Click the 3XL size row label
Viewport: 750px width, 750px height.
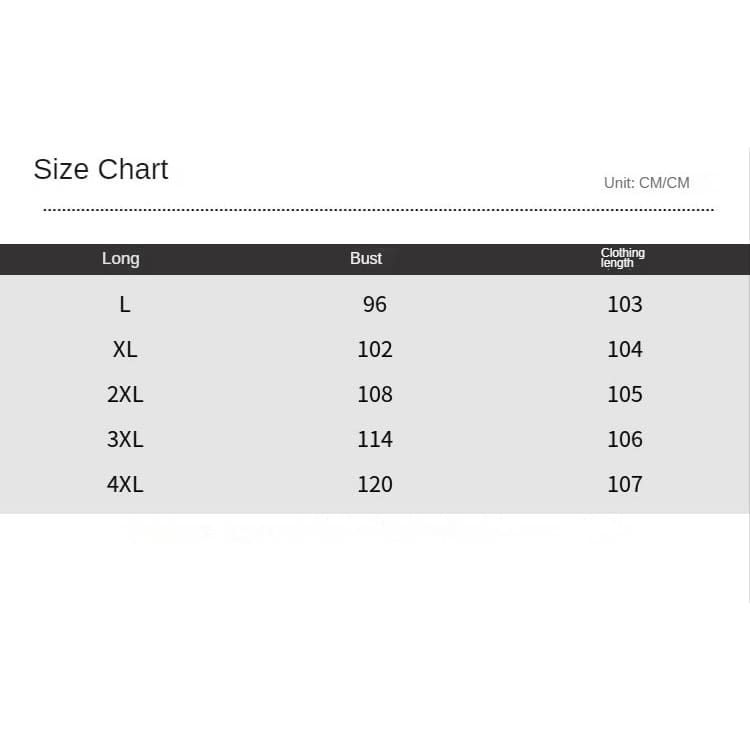[125, 439]
